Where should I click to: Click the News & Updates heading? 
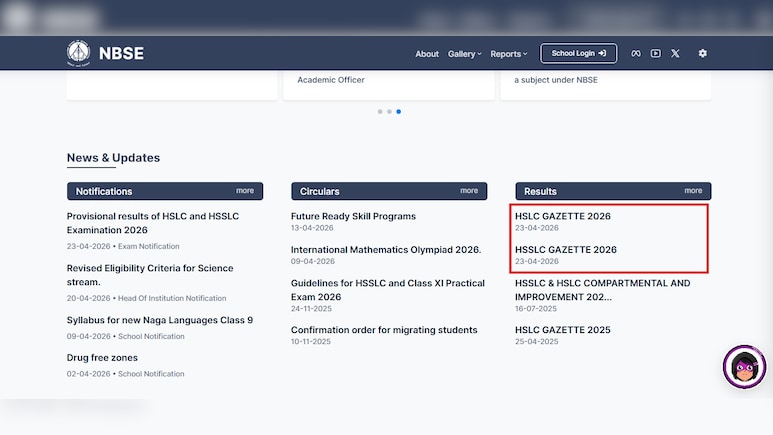click(x=113, y=158)
